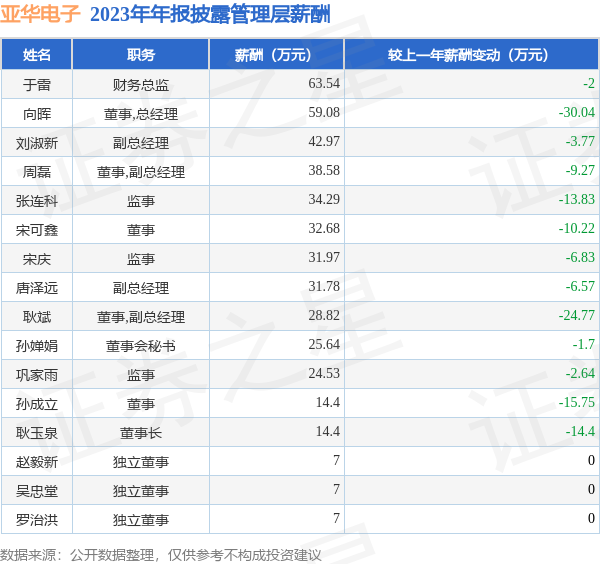600x564 pixels.
Task: Click the salary value 24.53
Action: click(x=324, y=374)
